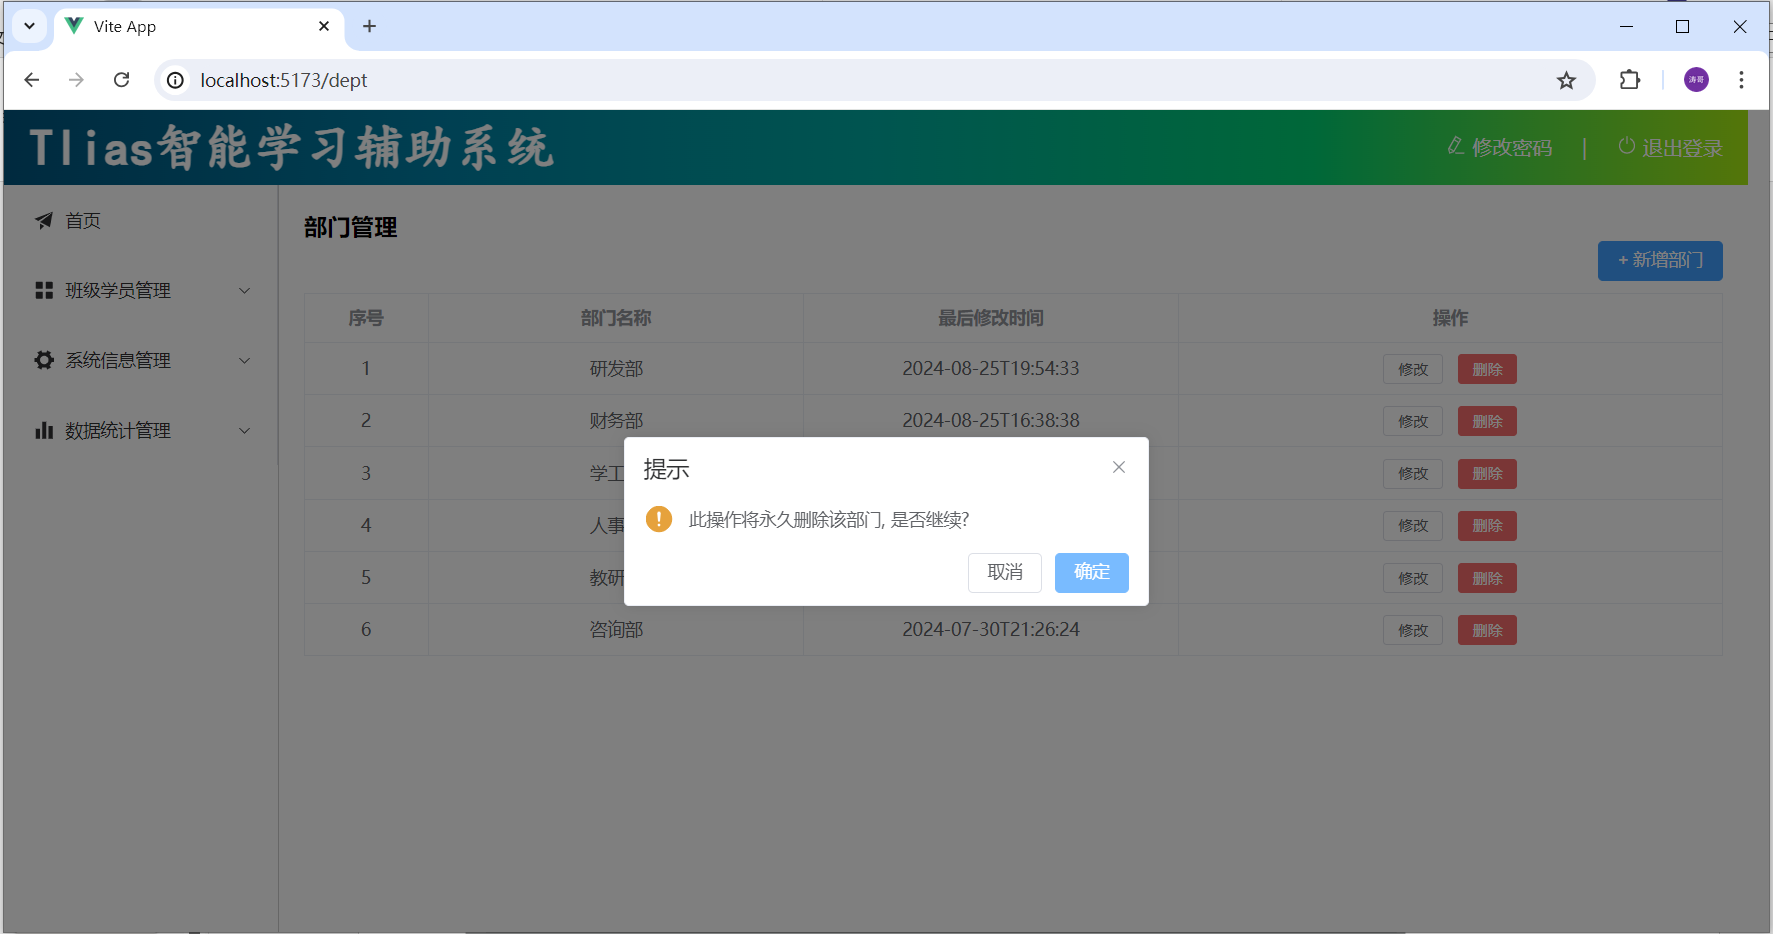Bookmark this page with the star icon

pos(1566,80)
